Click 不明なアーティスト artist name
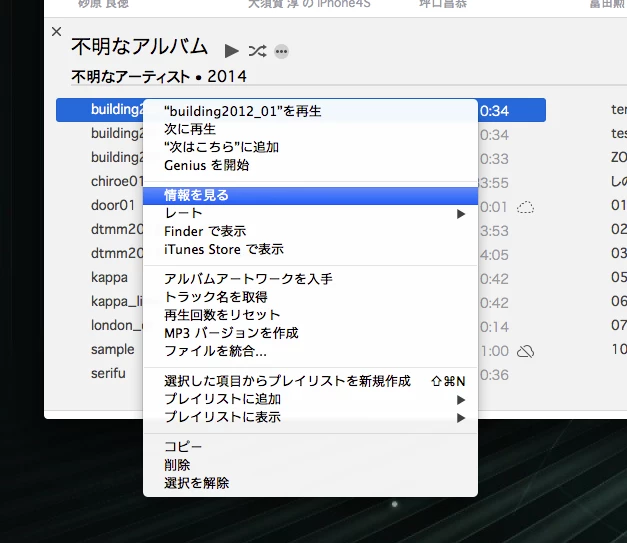 (130, 76)
